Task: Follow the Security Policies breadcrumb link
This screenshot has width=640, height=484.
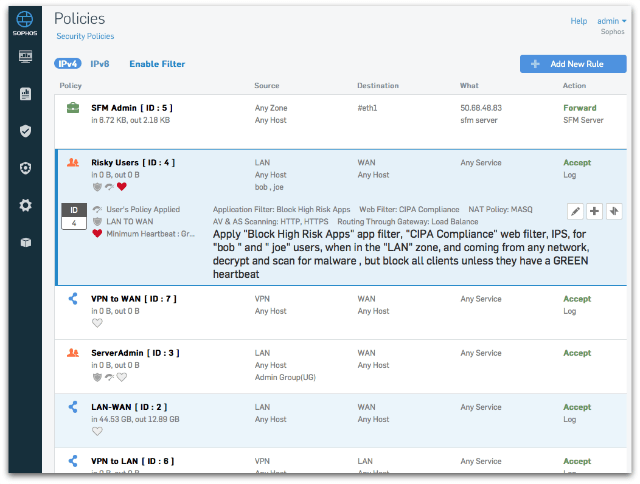Action: (x=85, y=36)
